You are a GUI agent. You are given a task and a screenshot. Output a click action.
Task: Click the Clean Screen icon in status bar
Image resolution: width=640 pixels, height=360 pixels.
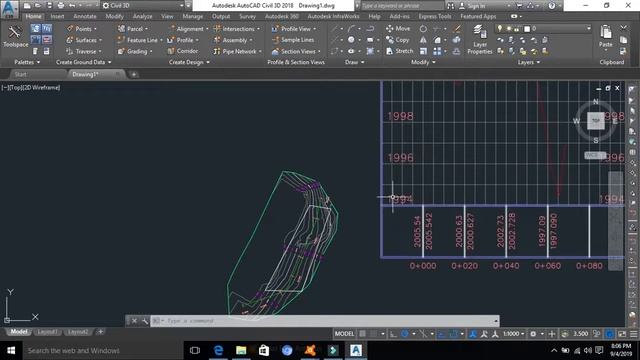click(622, 334)
